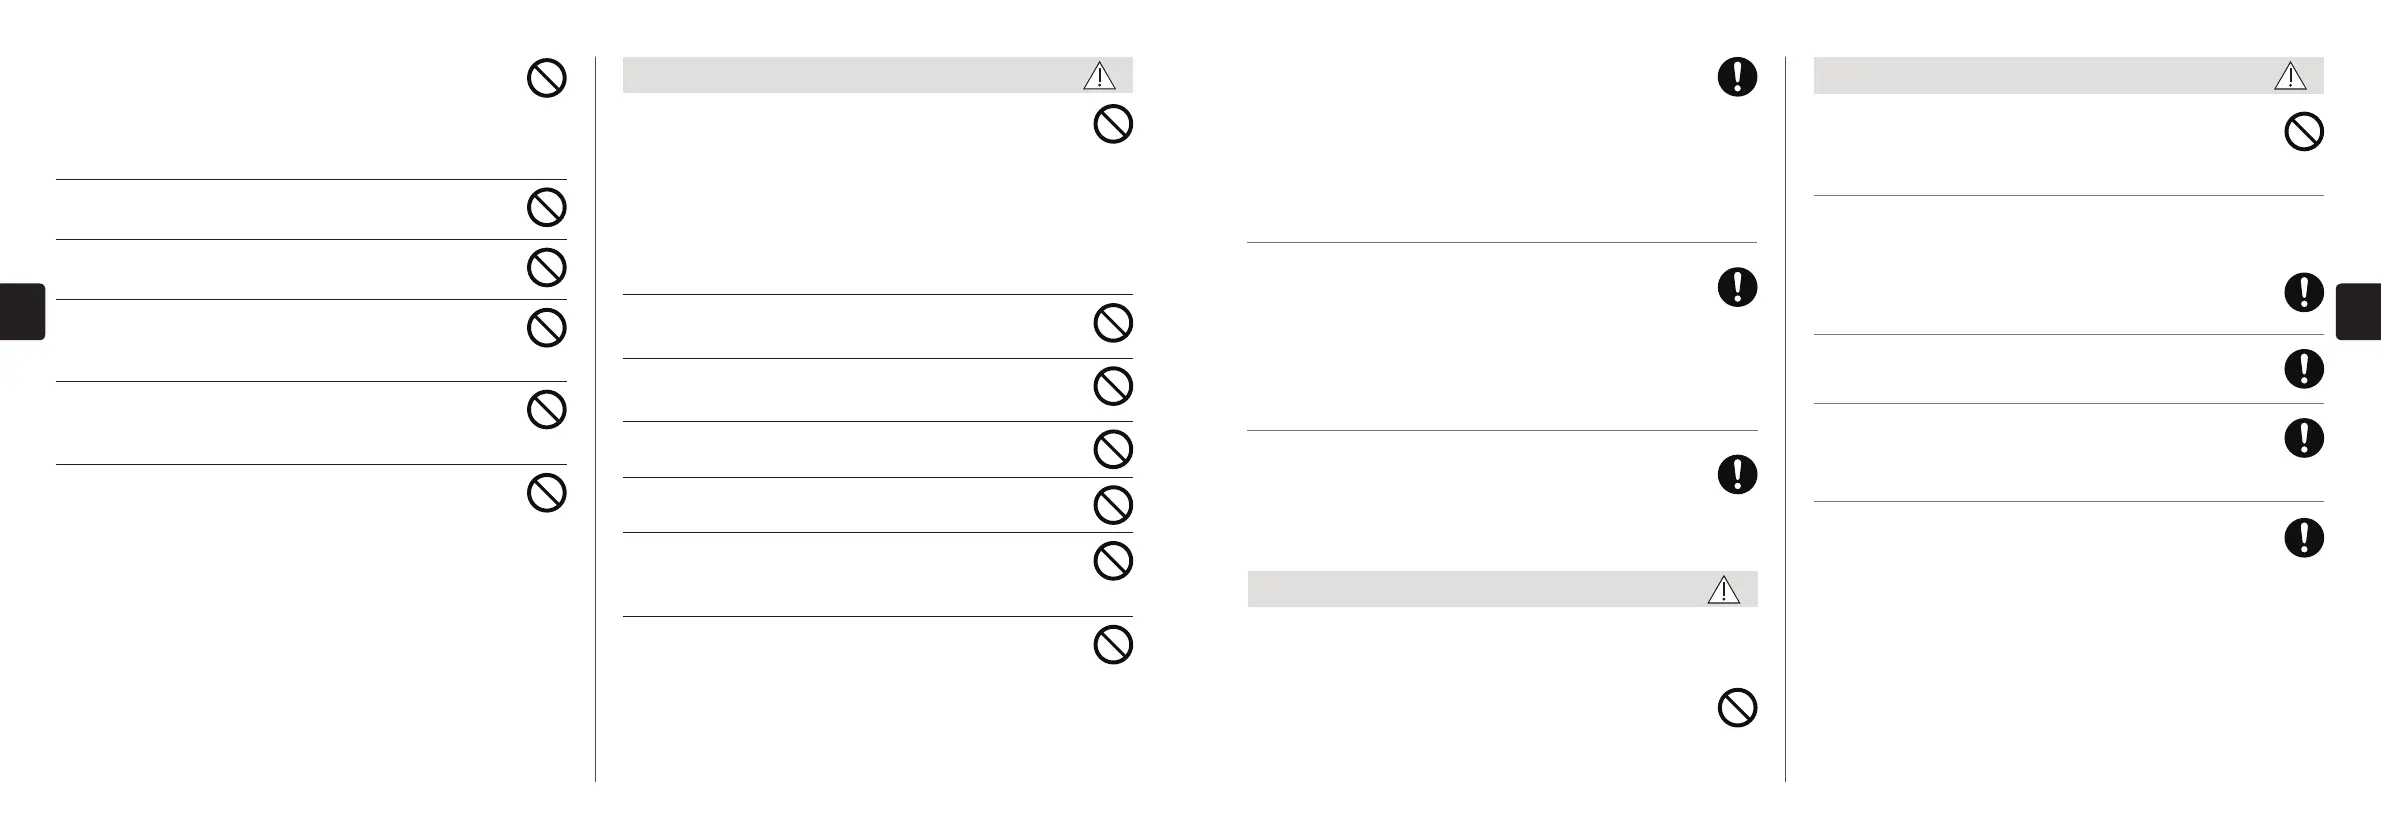Click the gray header bar atop the fourth column

coord(2040,76)
